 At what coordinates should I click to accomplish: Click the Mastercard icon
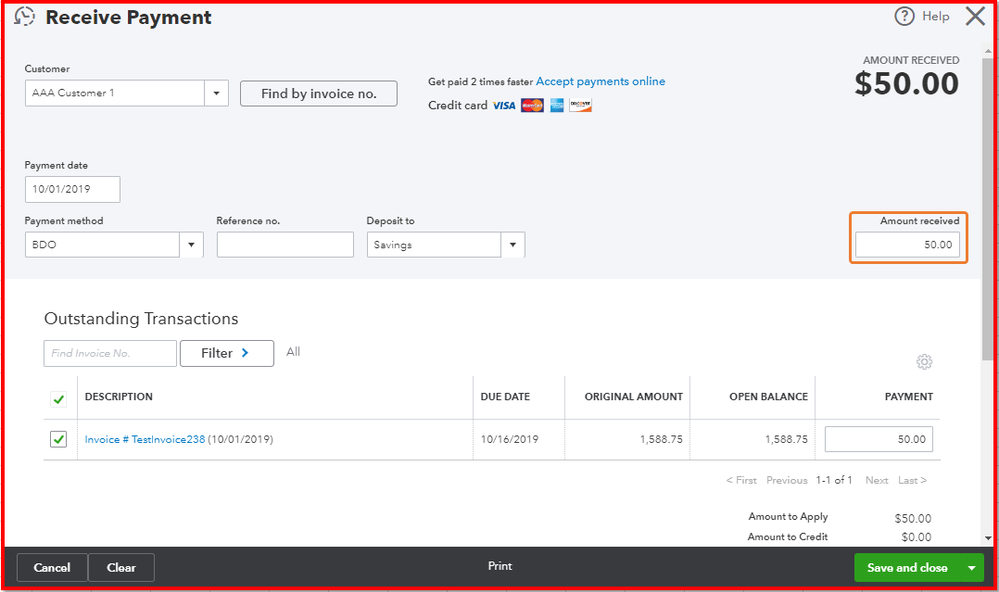pos(531,105)
